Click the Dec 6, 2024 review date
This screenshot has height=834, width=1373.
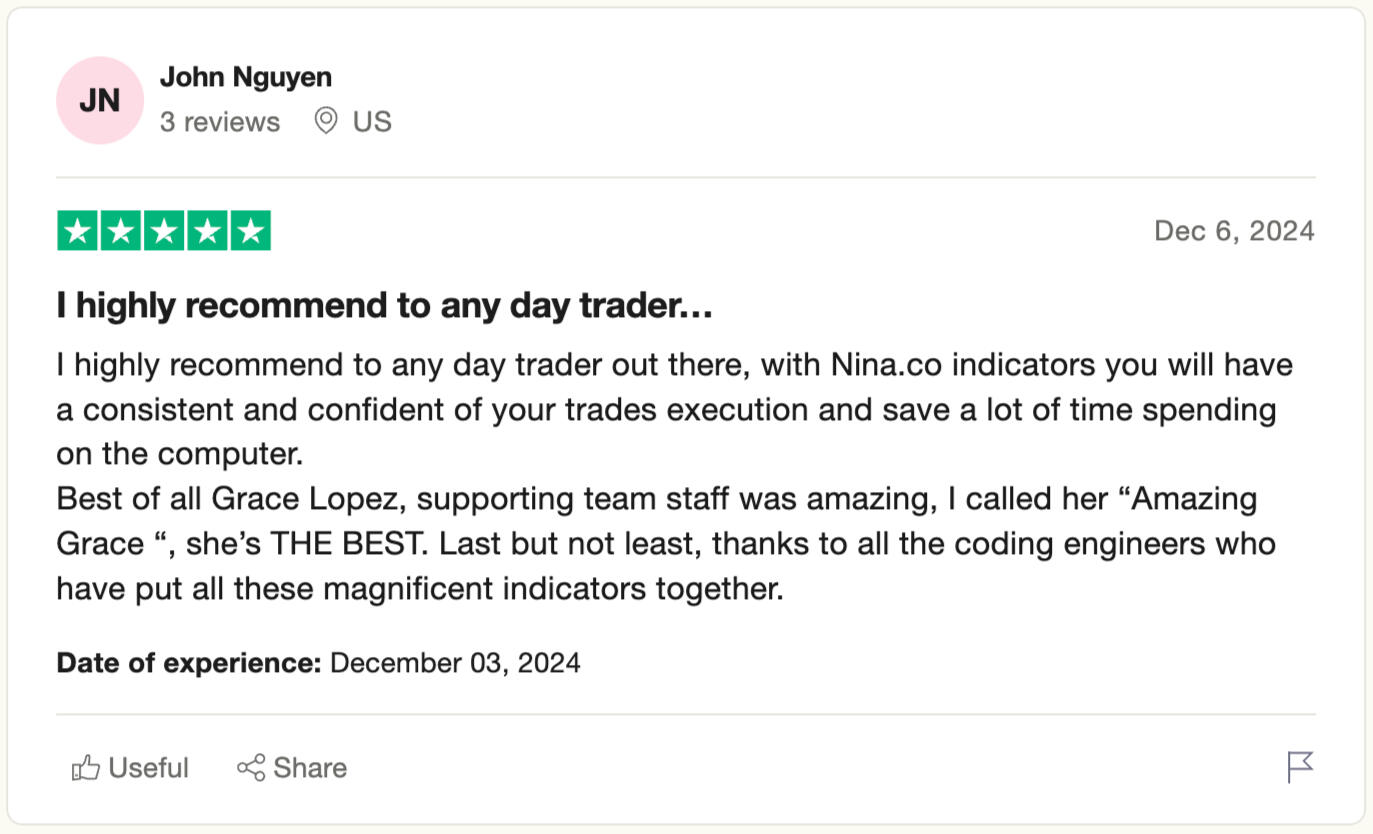pyautogui.click(x=1234, y=231)
